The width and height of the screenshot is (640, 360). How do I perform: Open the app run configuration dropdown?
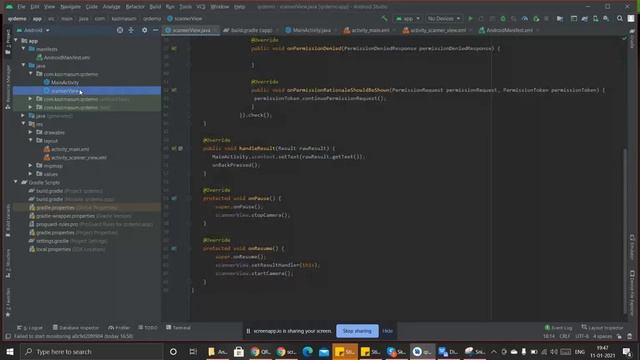tap(408, 19)
